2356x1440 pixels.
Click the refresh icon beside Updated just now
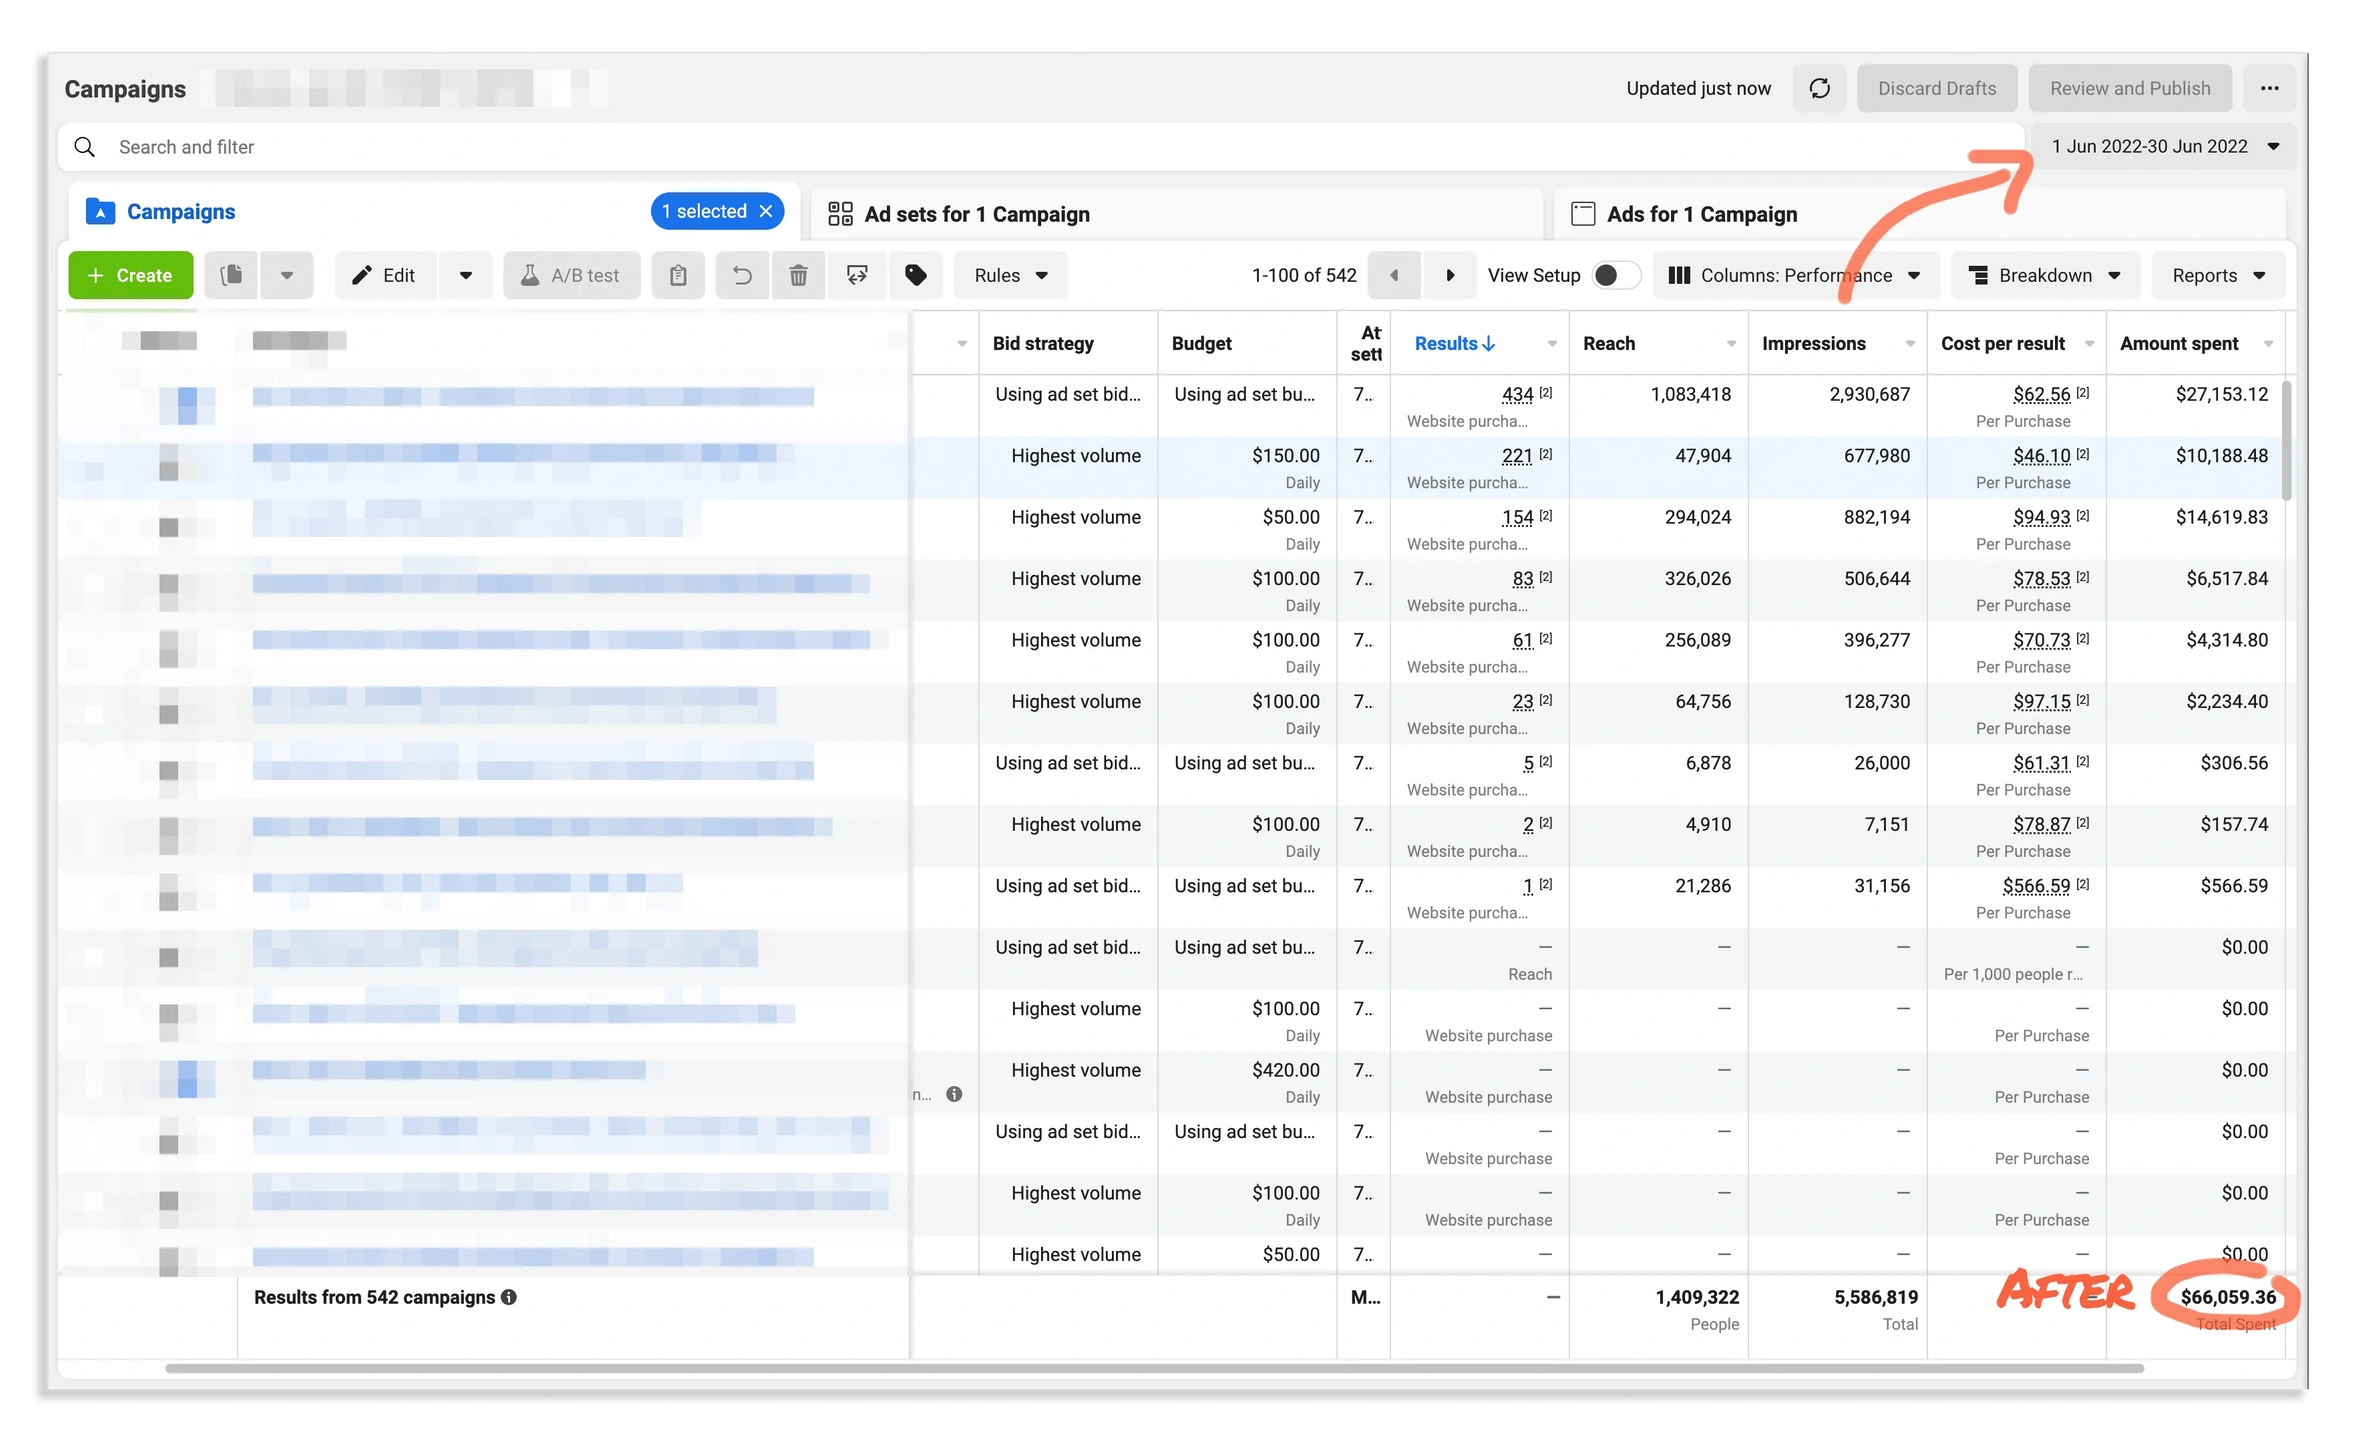point(1819,88)
